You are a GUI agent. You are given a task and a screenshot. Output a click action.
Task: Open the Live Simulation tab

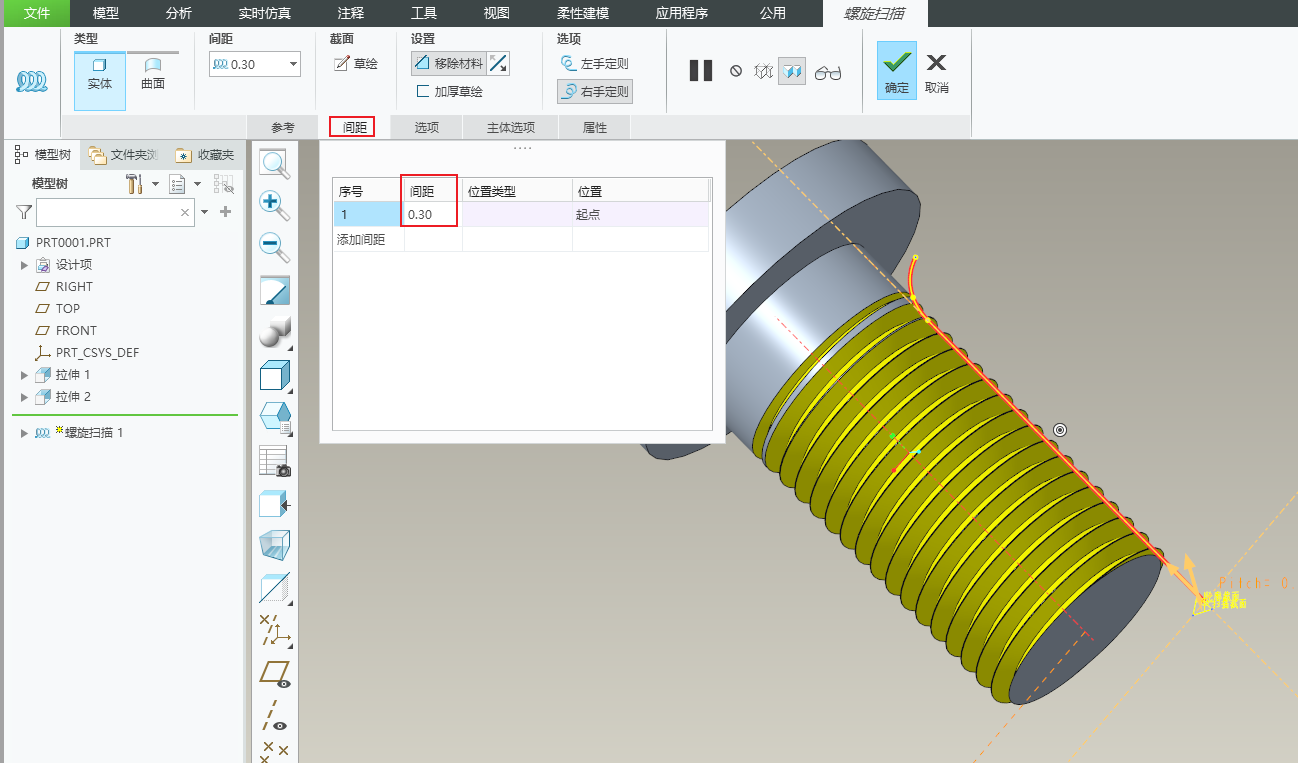tap(265, 13)
